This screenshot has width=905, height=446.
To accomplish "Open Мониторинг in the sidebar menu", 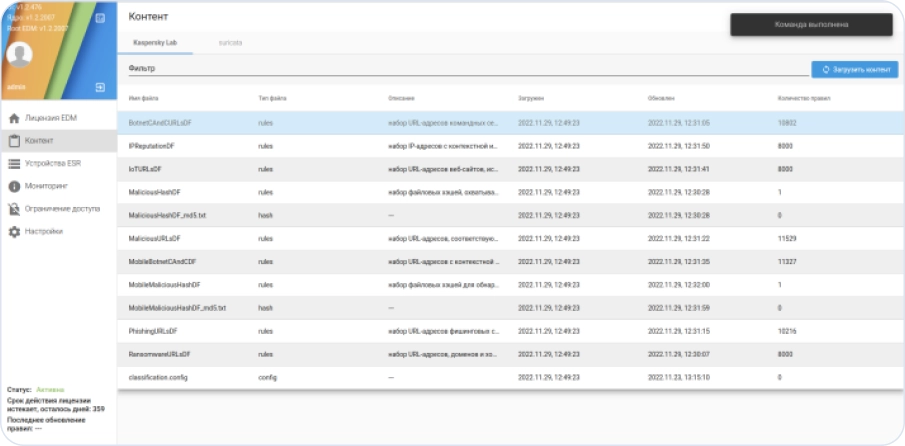I will pos(46,186).
